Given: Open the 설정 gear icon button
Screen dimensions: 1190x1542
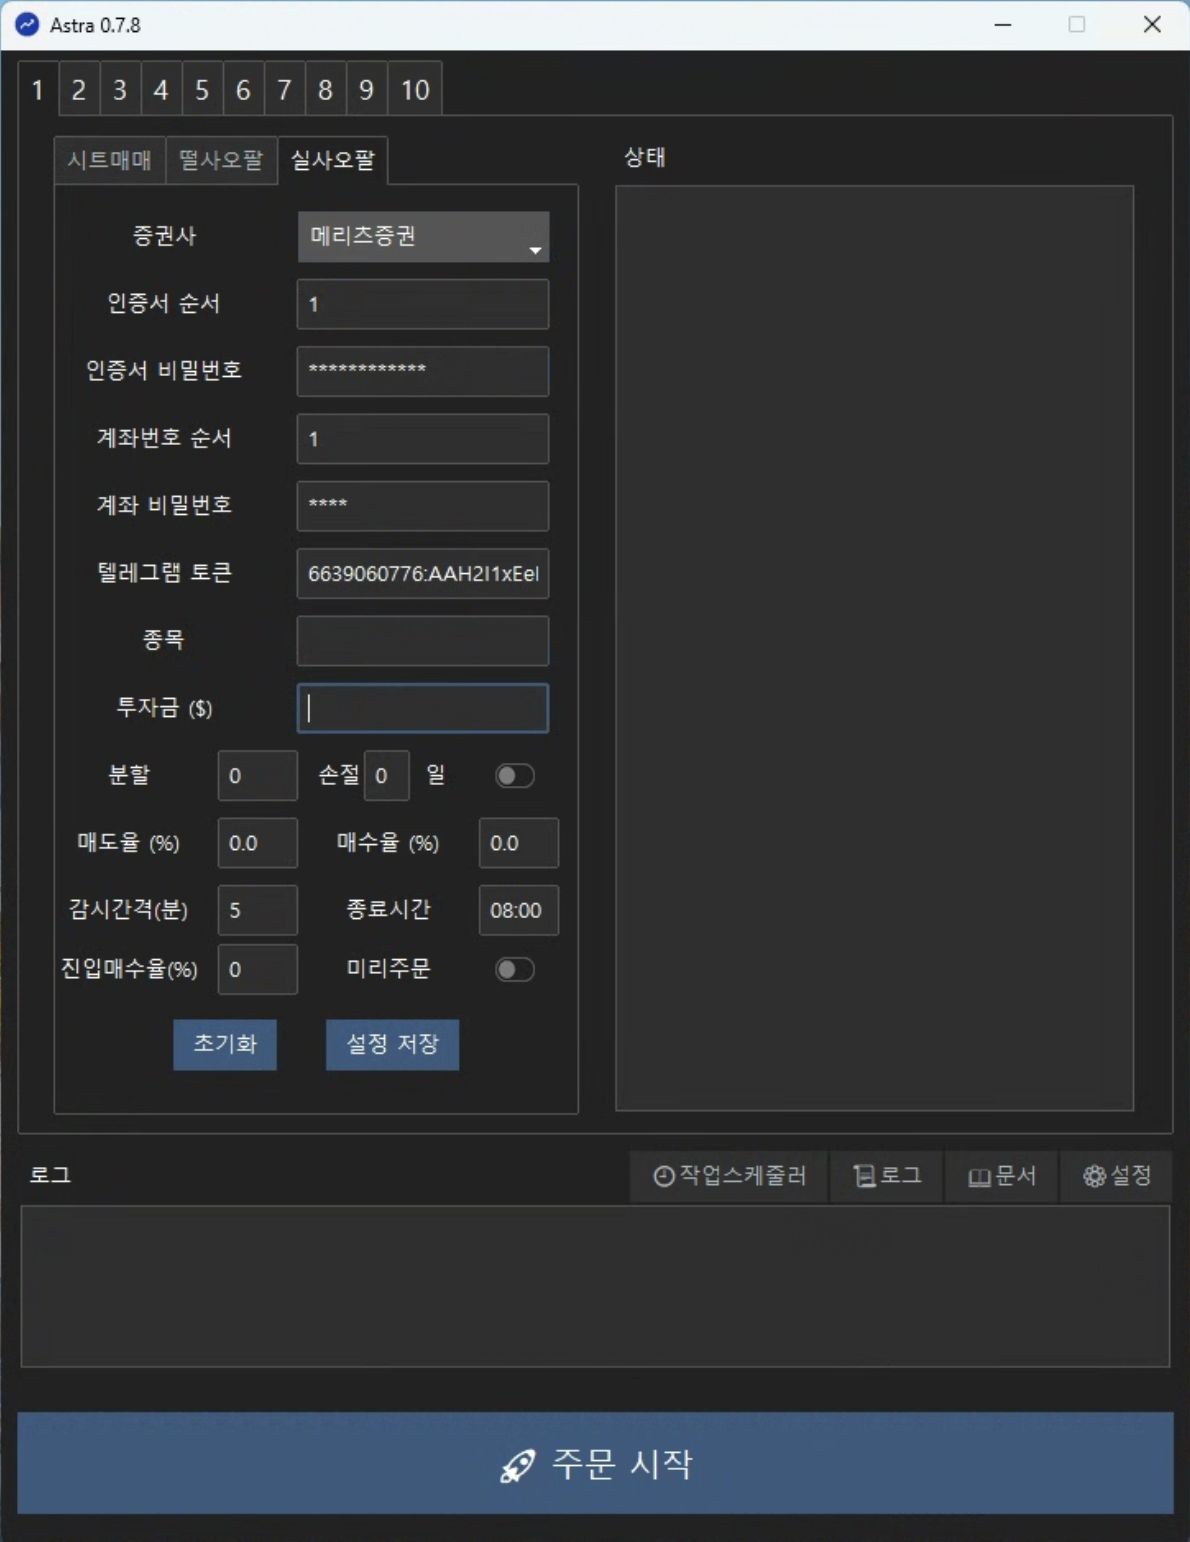Looking at the screenshot, I should coord(1095,1176).
